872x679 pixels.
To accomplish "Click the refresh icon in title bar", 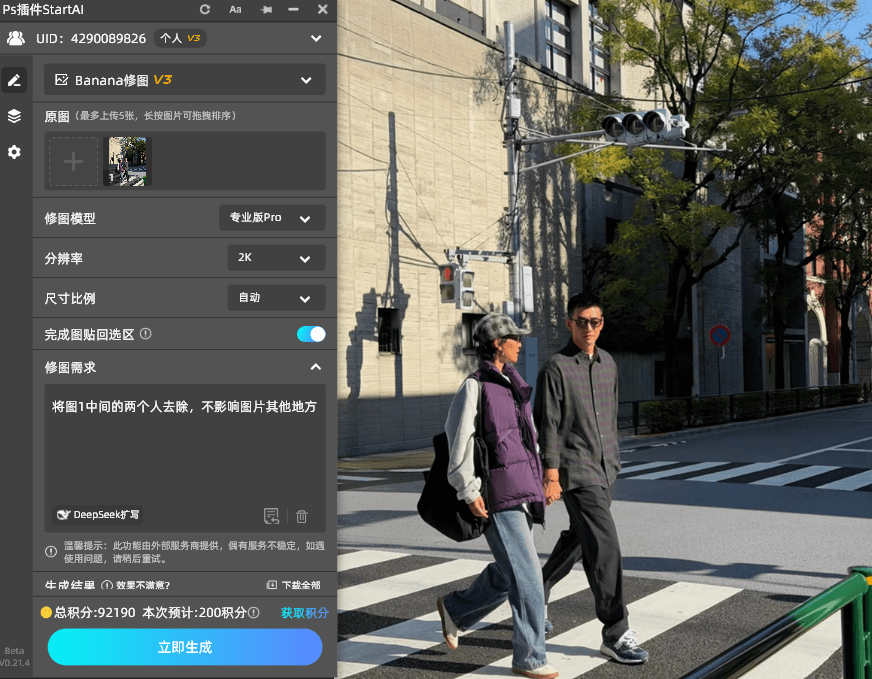I will (204, 10).
